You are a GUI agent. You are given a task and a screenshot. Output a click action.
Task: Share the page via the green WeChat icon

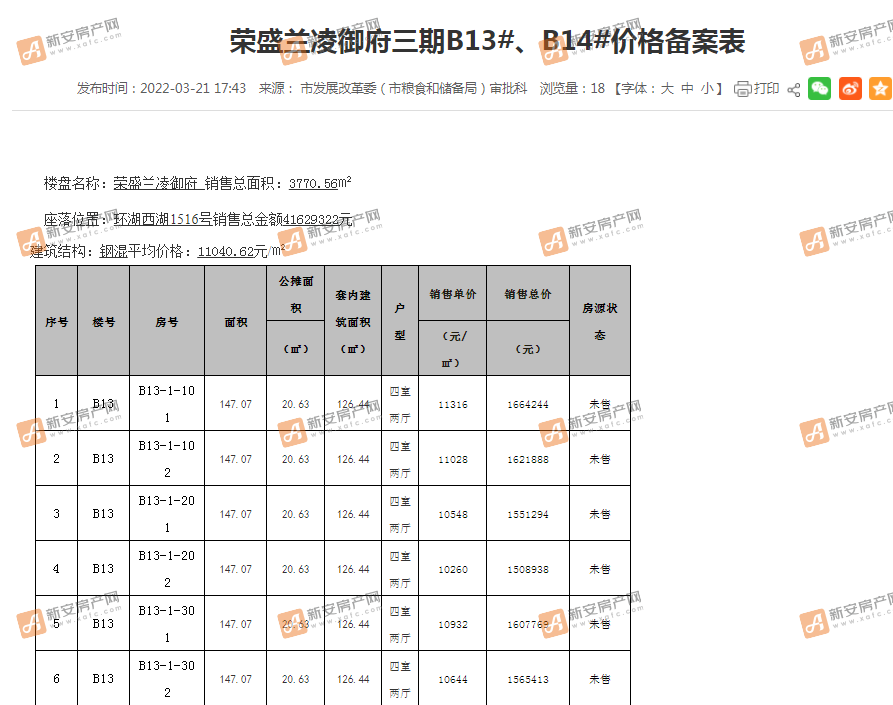point(819,88)
